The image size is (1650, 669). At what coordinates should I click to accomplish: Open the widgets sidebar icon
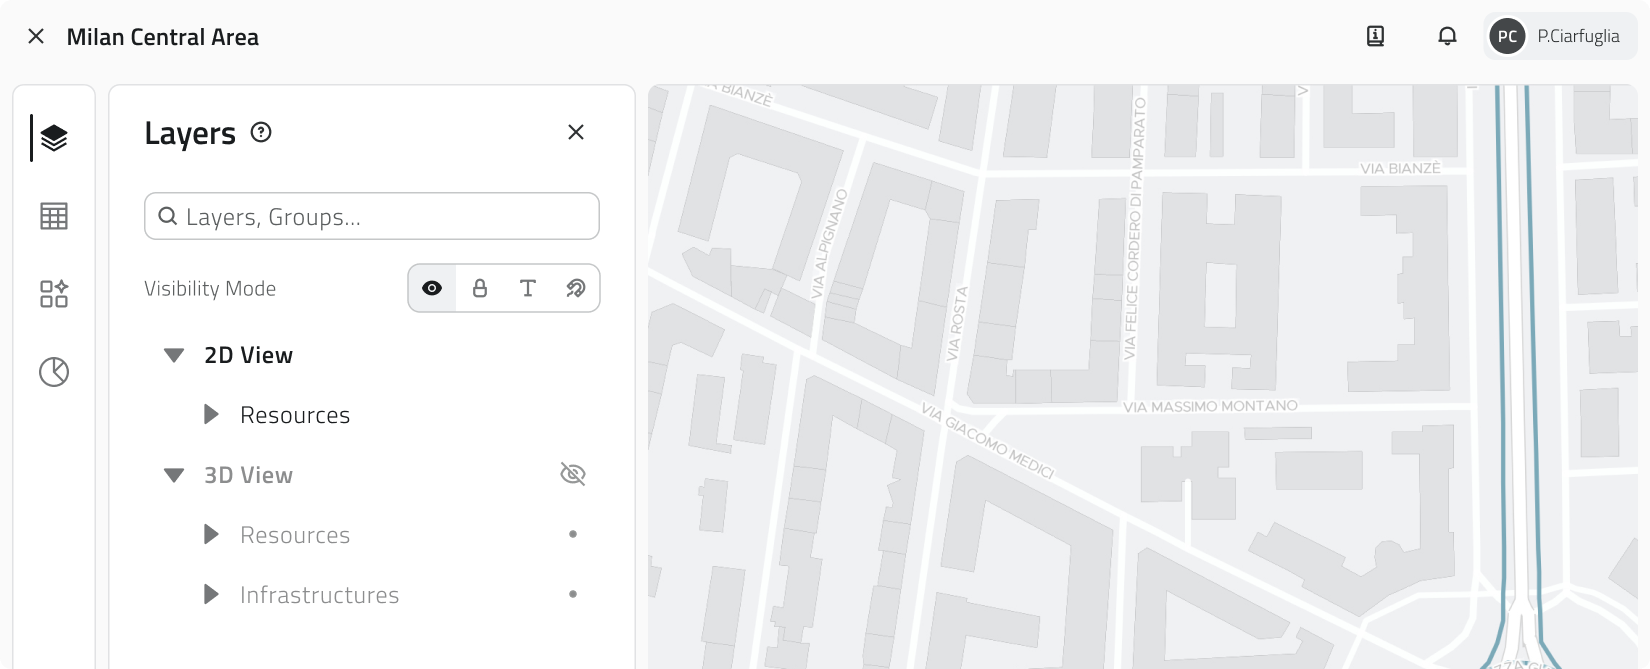[54, 294]
